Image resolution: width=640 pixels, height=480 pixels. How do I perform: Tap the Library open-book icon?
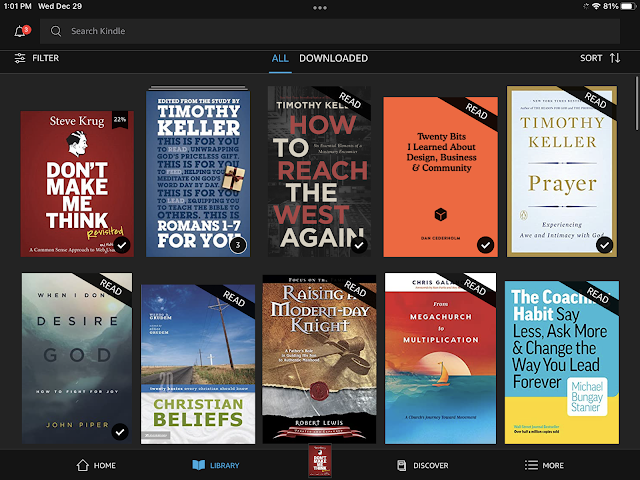point(199,465)
